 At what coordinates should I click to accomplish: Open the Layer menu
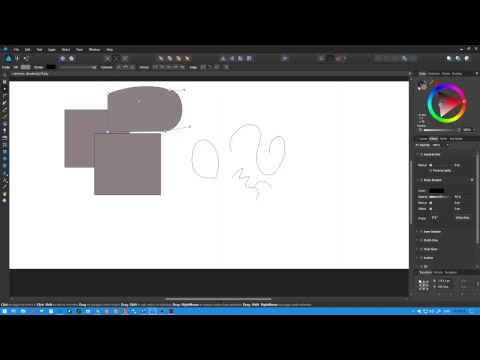click(x=52, y=49)
